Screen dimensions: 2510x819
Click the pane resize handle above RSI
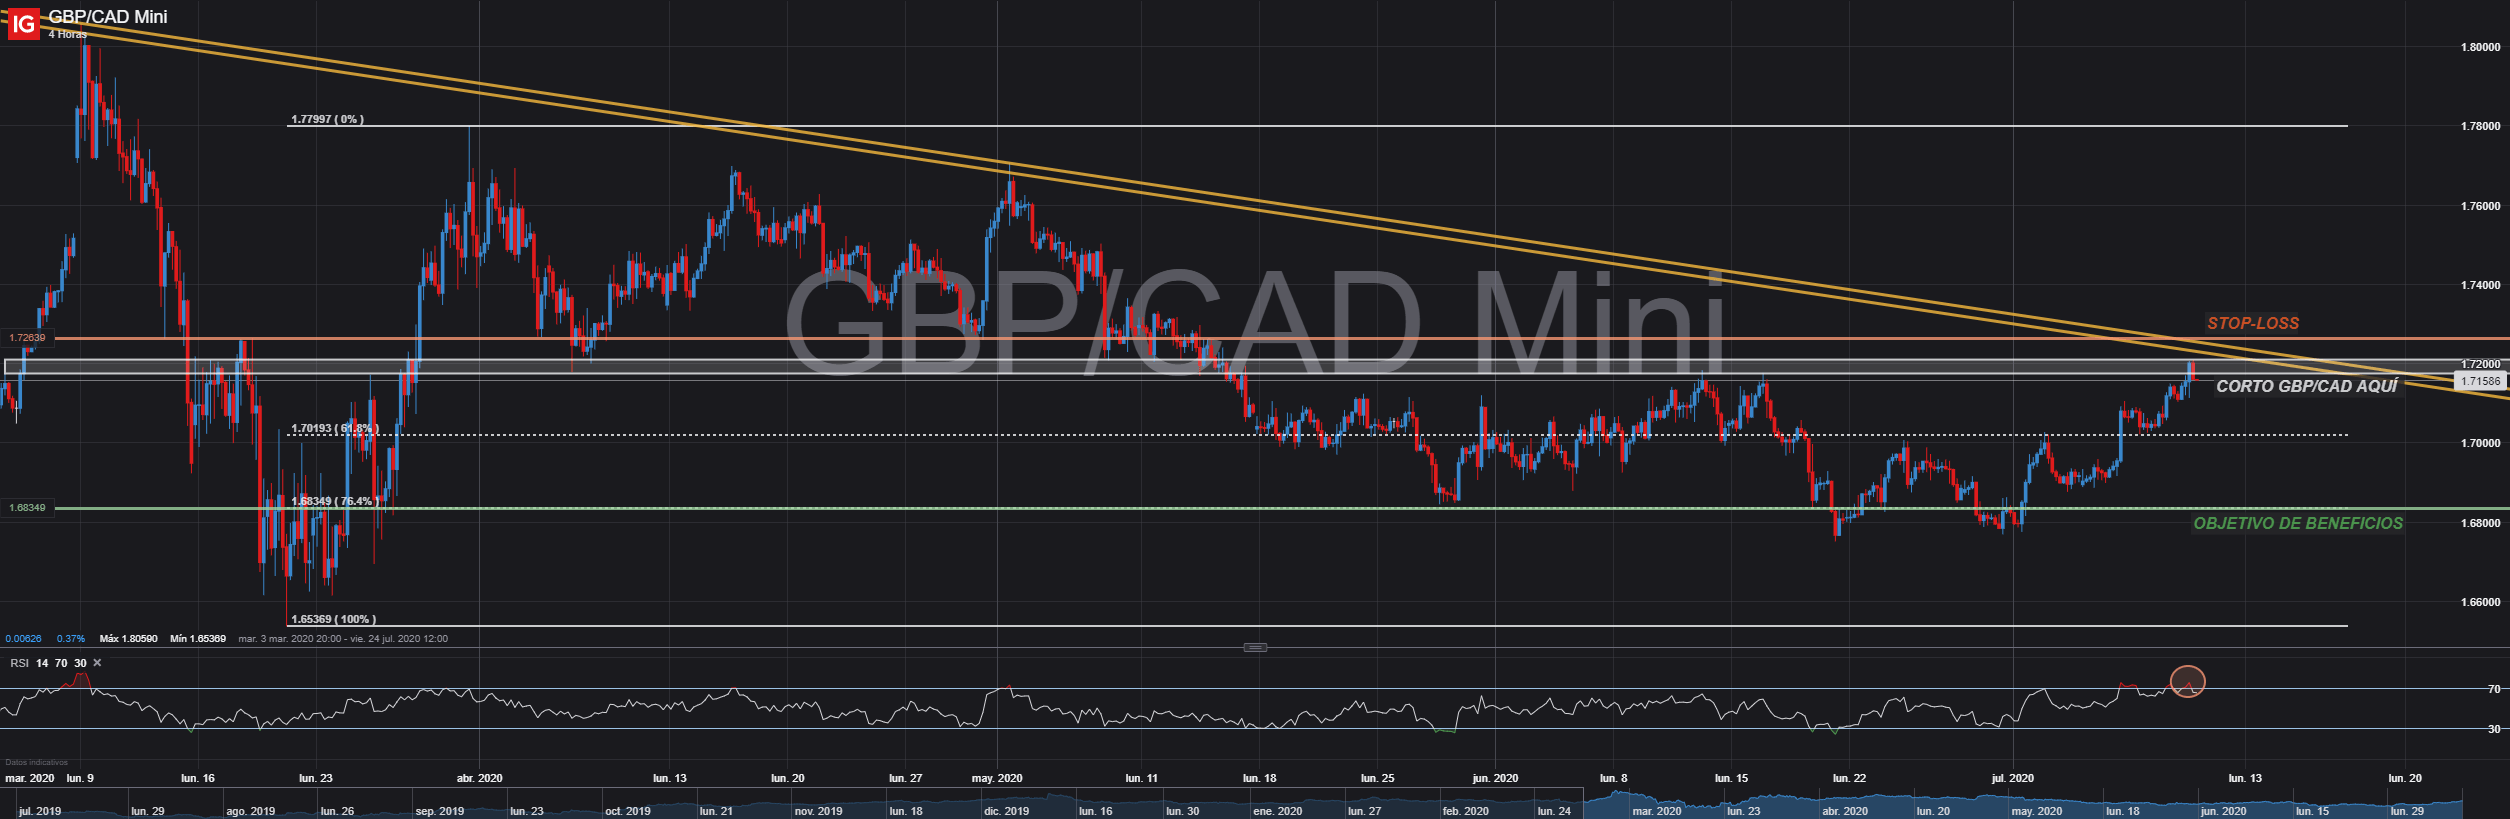click(x=1255, y=647)
